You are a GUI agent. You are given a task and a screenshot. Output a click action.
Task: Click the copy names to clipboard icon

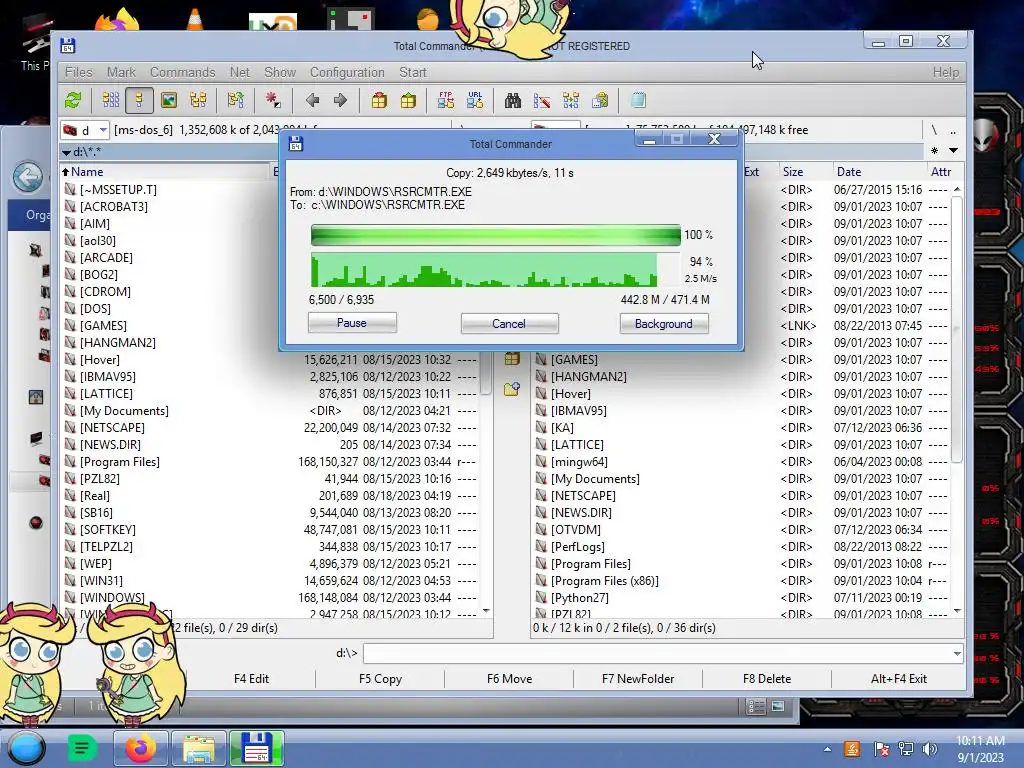[600, 100]
